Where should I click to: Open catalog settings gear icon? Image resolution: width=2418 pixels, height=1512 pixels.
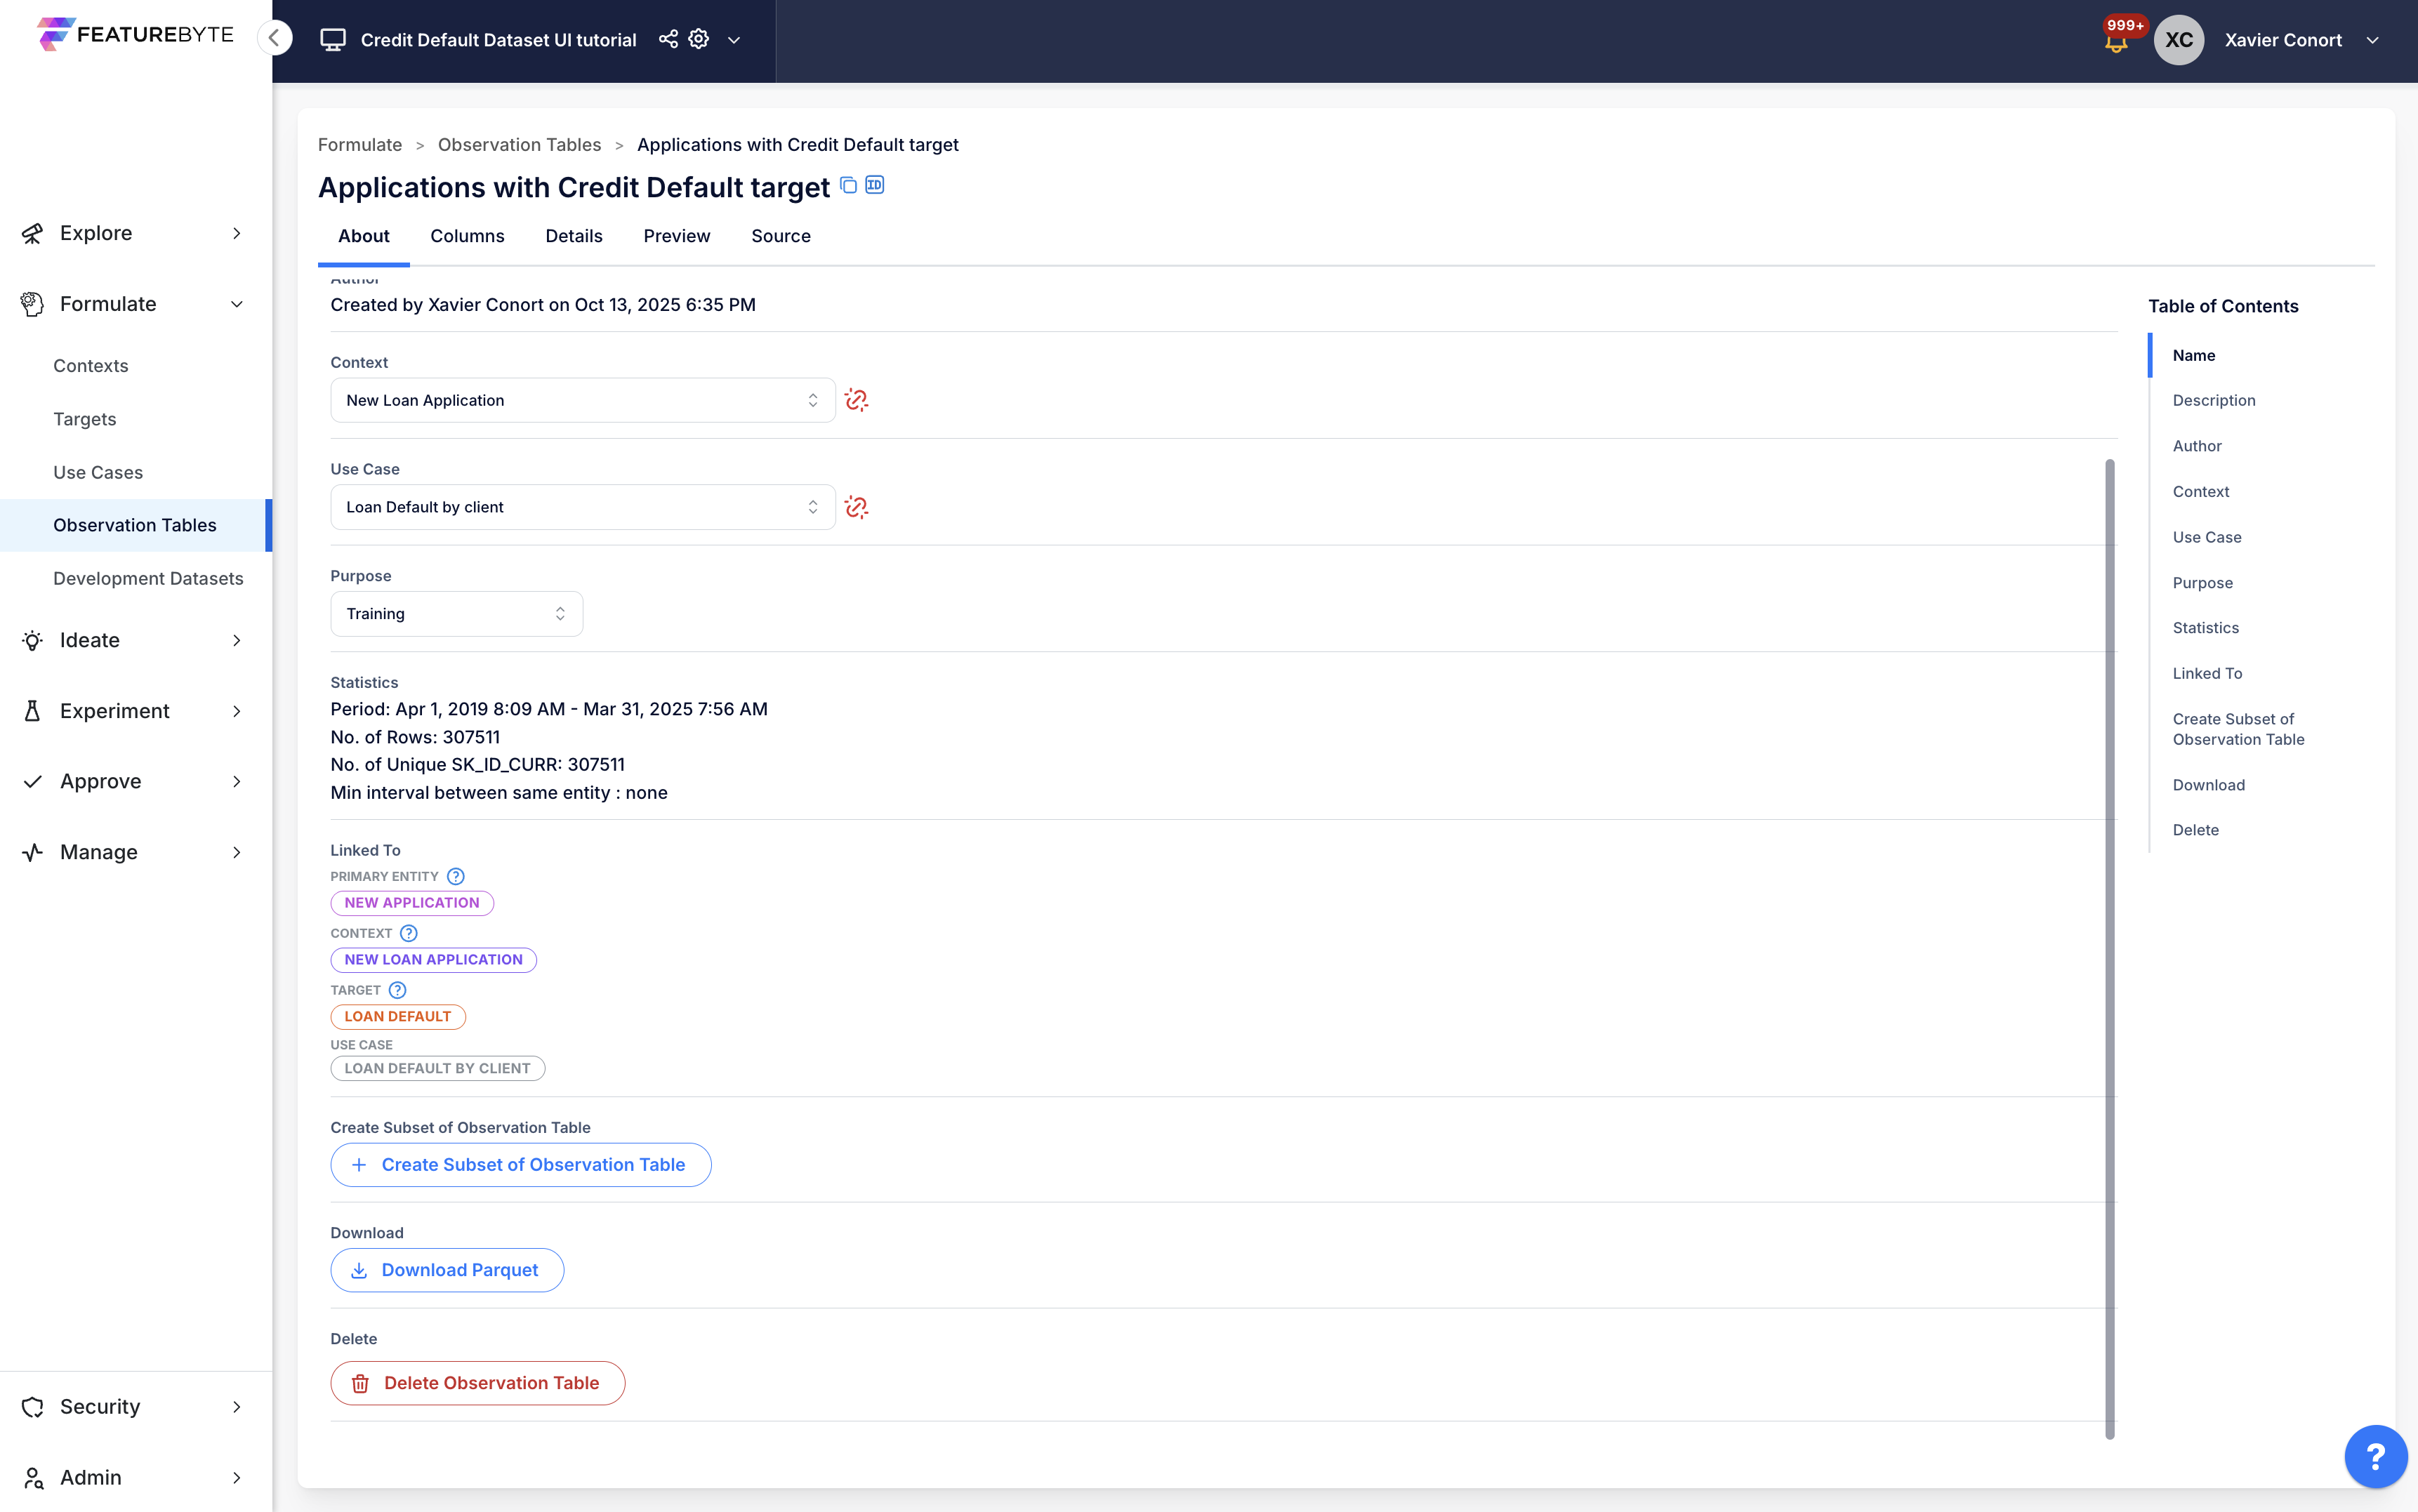(x=699, y=39)
